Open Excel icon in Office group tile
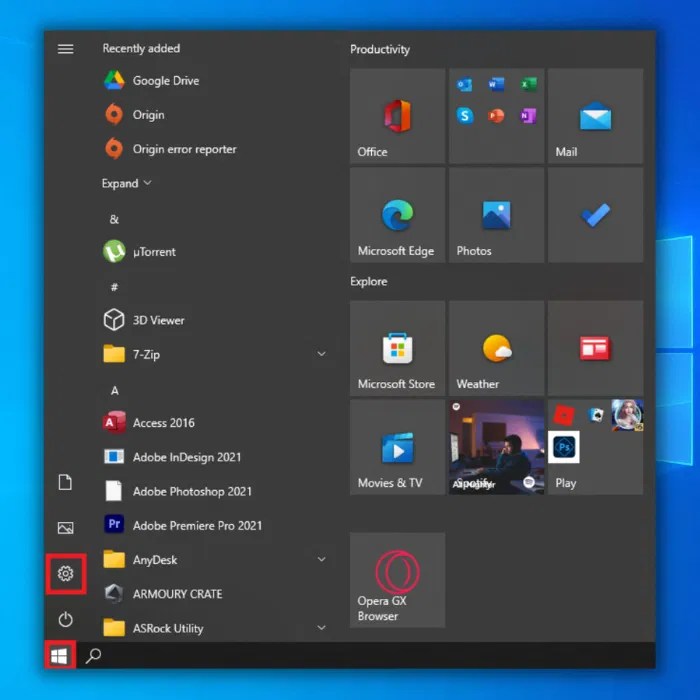This screenshot has width=700, height=700. pyautogui.click(x=529, y=84)
